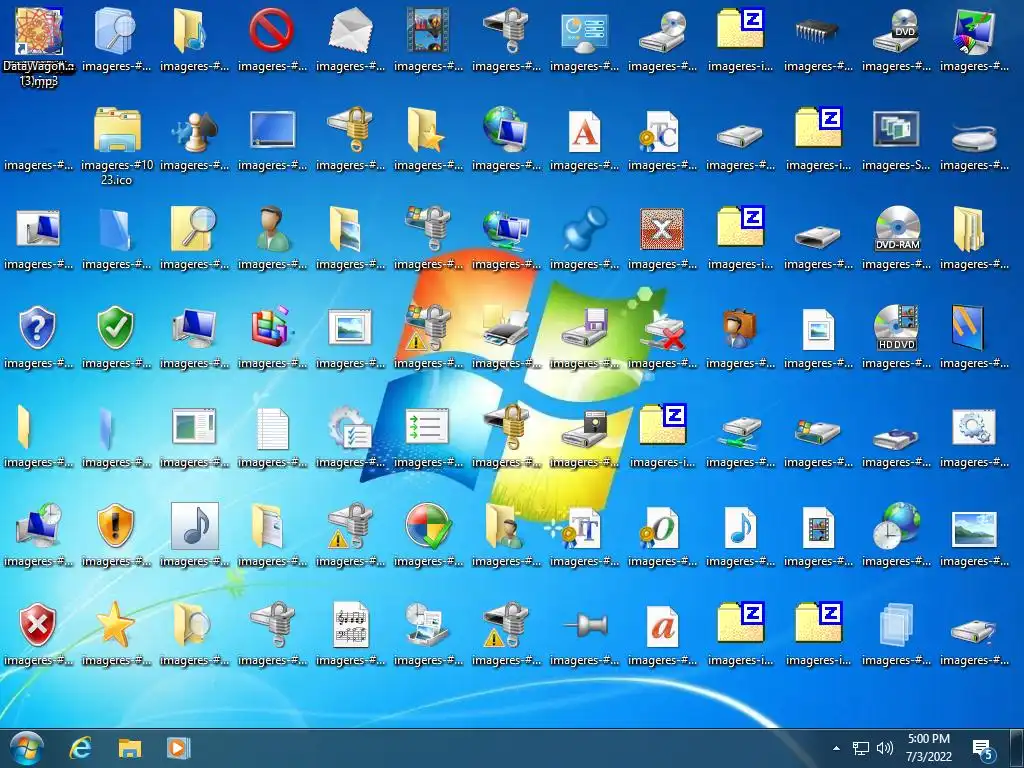Select the orange exclamation shield icon

pos(116,526)
